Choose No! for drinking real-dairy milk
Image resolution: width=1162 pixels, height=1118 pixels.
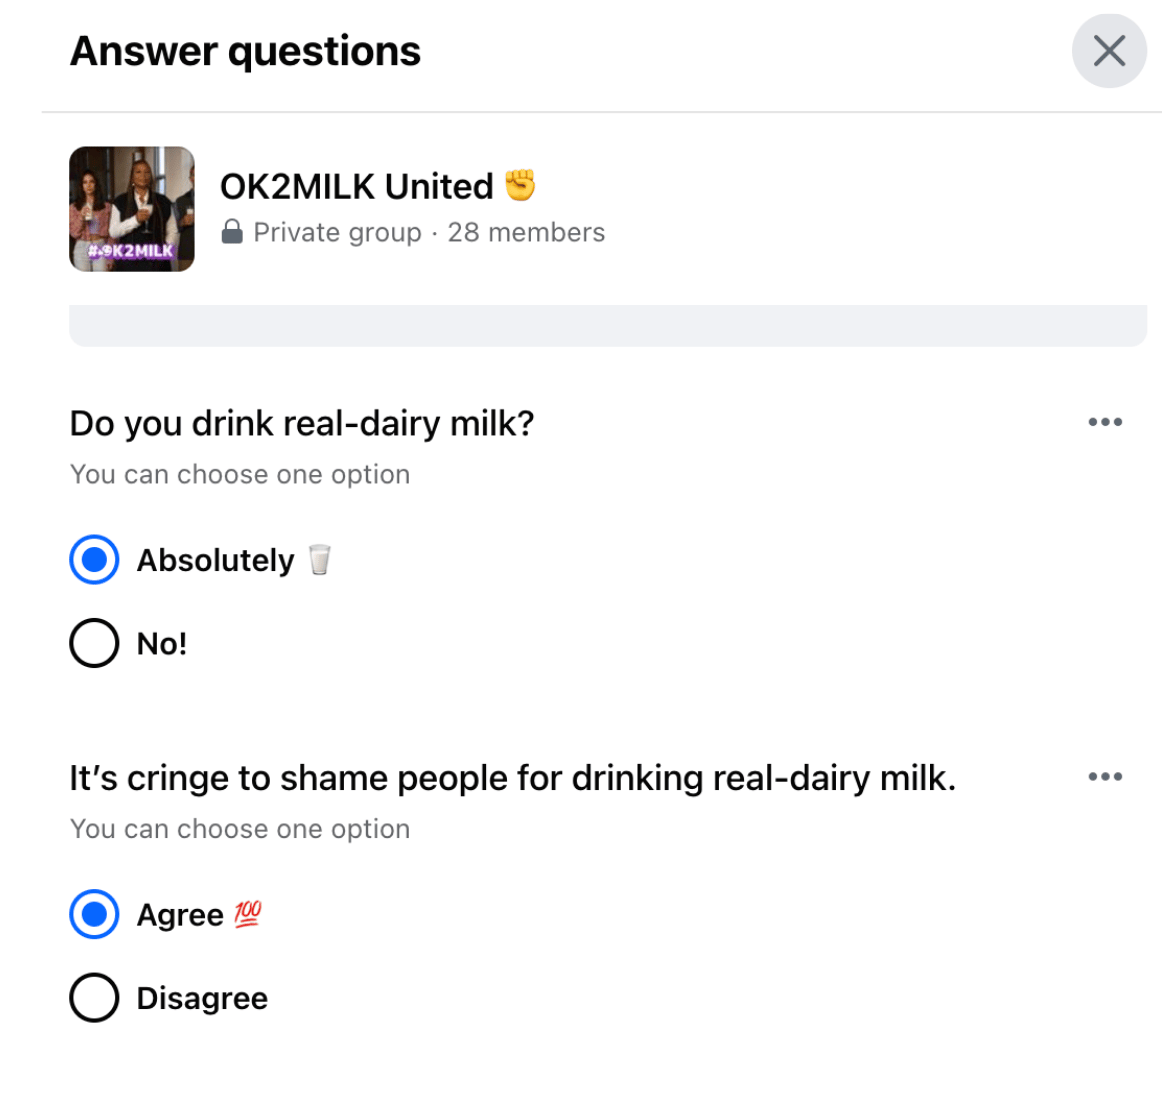[x=93, y=643]
